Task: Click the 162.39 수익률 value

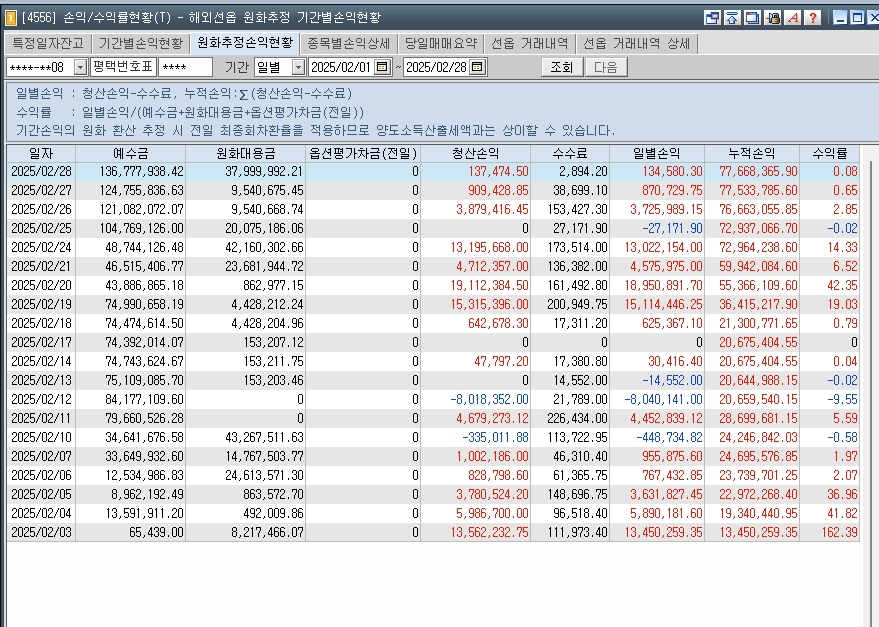Action: pos(840,532)
